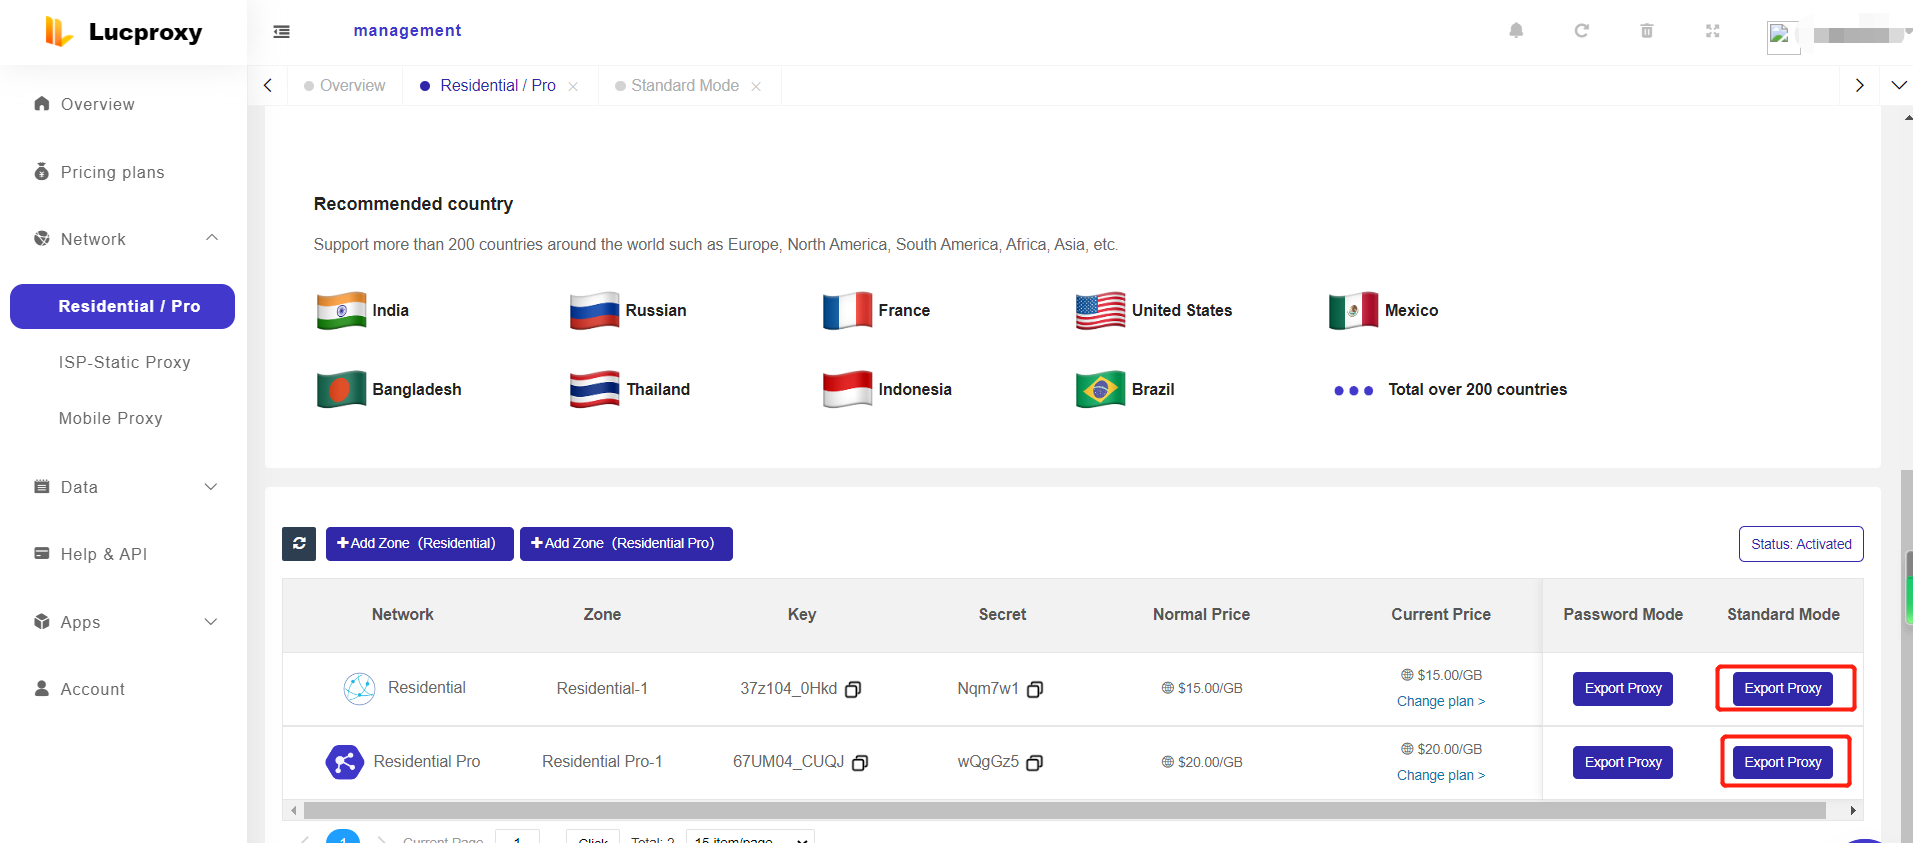Collapse the sidebar with the menu icon

[282, 32]
